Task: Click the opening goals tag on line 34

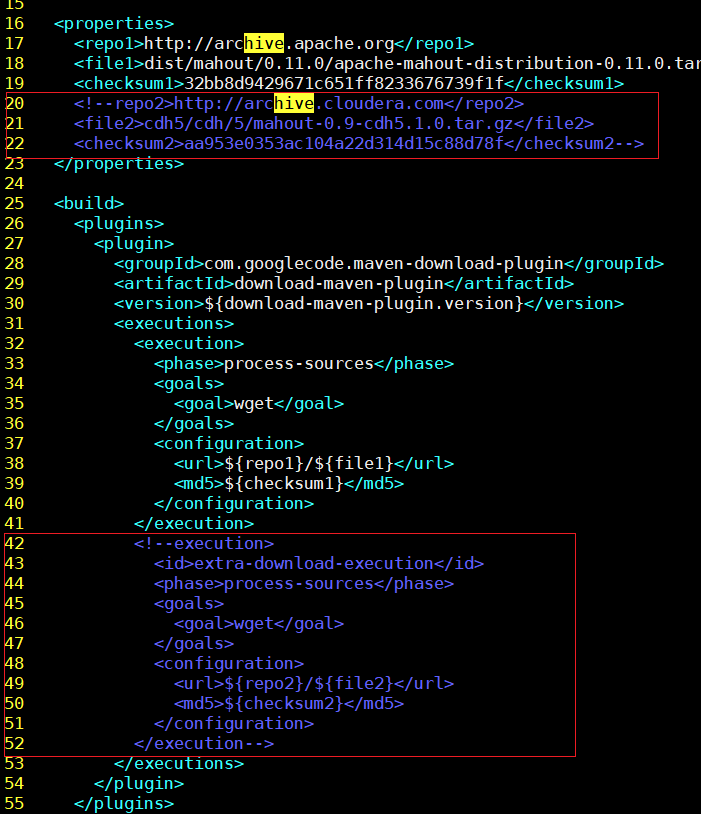Action: tap(189, 384)
